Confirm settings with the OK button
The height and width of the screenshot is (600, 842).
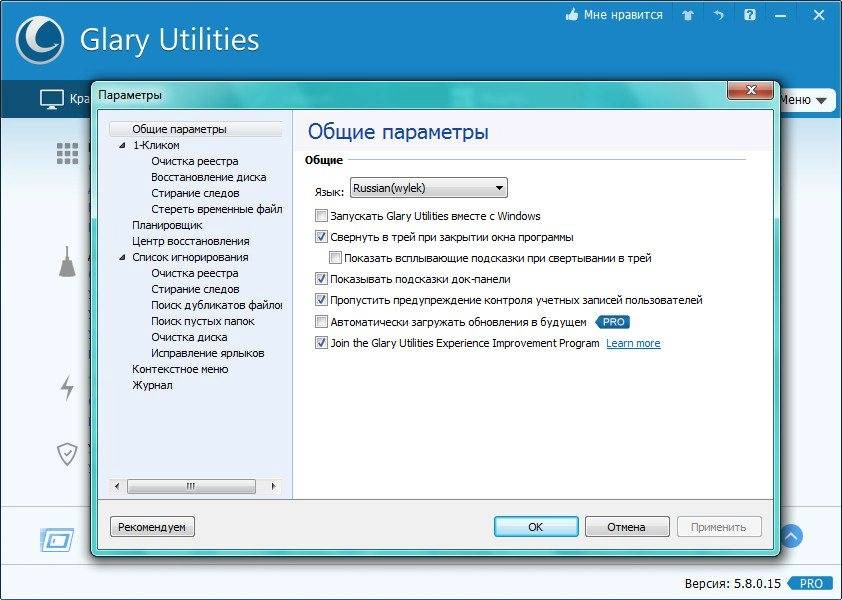click(536, 527)
